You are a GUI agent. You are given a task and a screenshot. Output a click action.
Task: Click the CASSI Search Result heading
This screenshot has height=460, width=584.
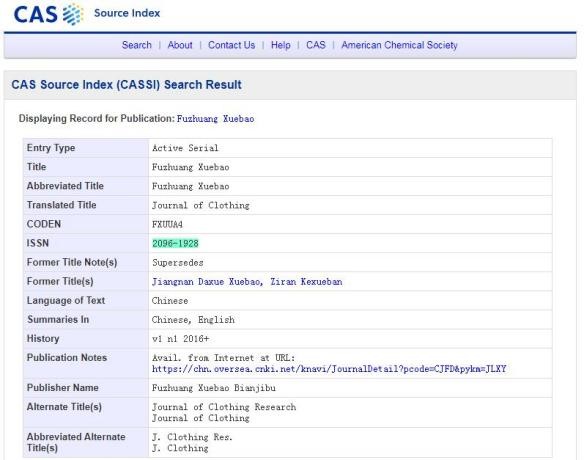127,85
